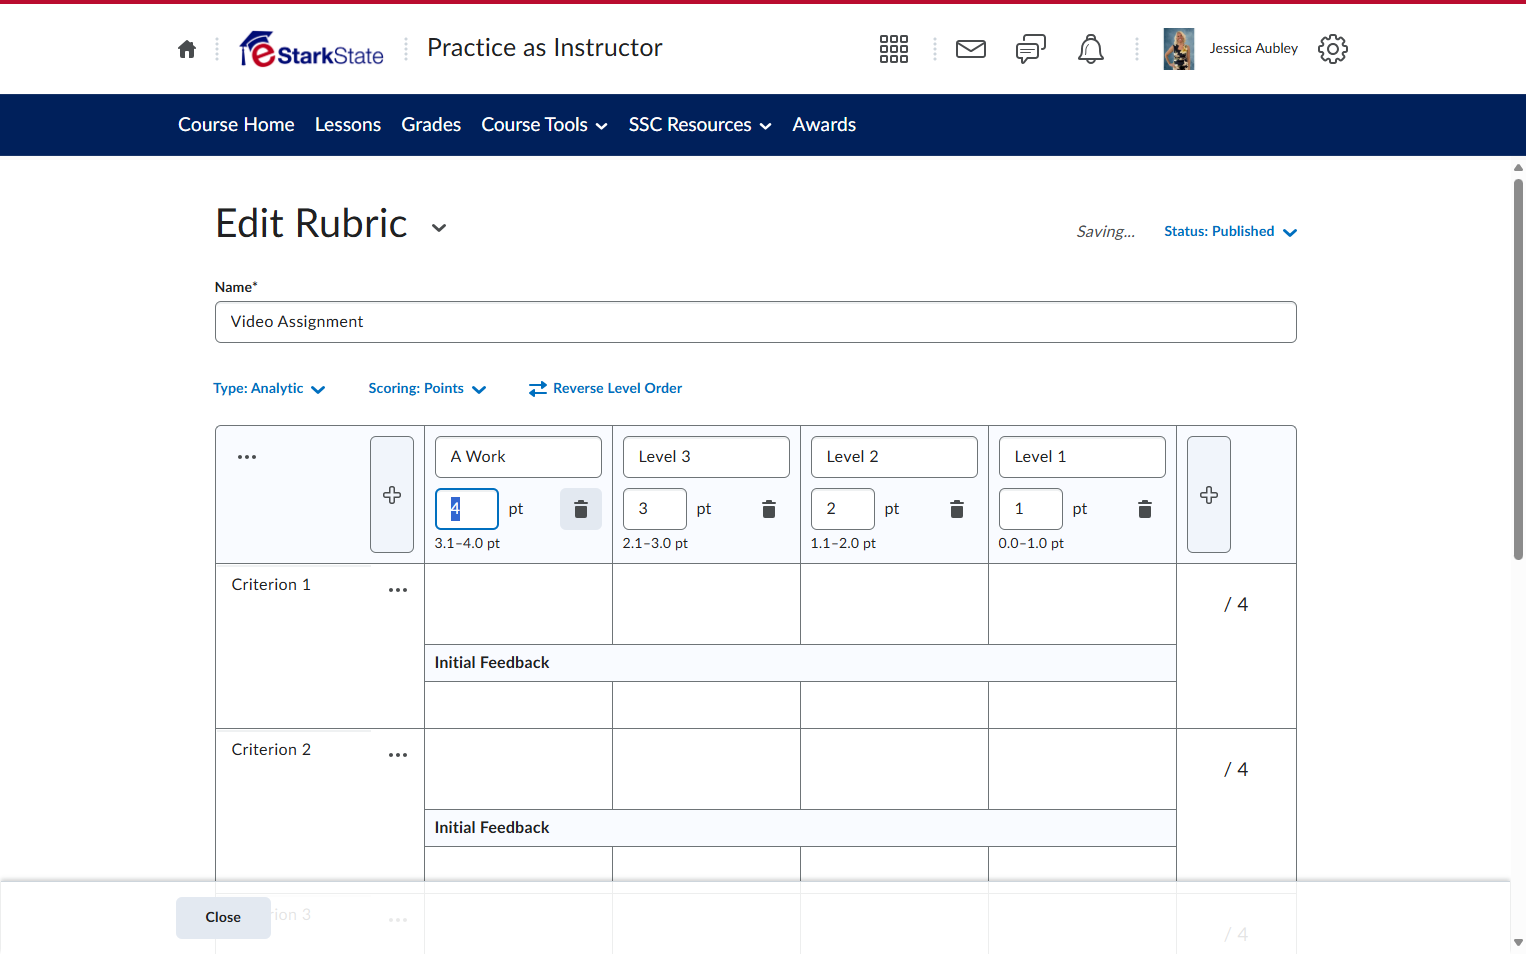The width and height of the screenshot is (1526, 954).
Task: Expand the Course Tools menu
Action: tap(545, 125)
